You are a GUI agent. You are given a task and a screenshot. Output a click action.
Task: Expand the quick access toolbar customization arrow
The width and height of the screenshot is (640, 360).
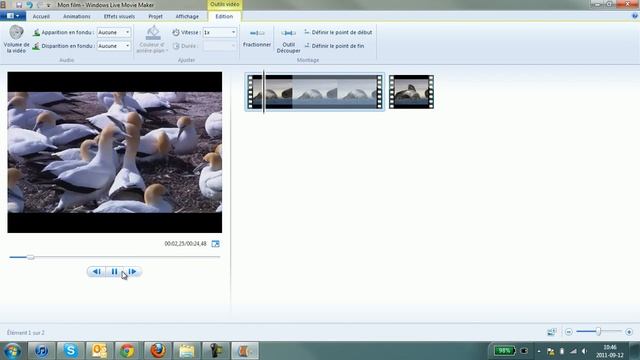(49, 5)
